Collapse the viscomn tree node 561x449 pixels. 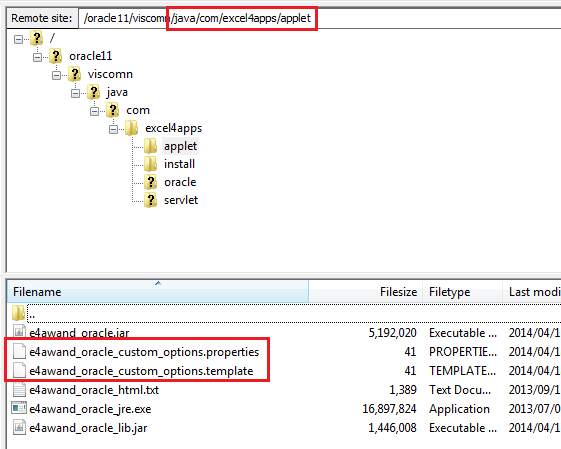(x=56, y=75)
